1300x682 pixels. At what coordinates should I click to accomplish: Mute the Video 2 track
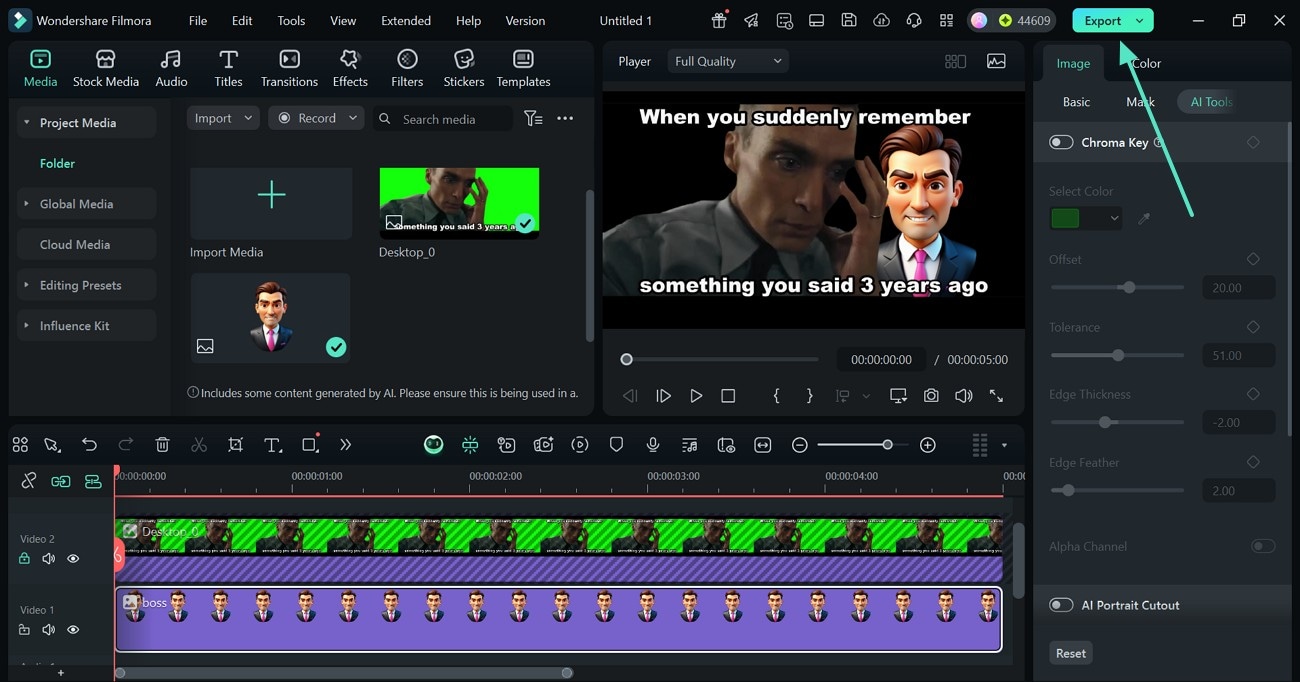[48, 559]
